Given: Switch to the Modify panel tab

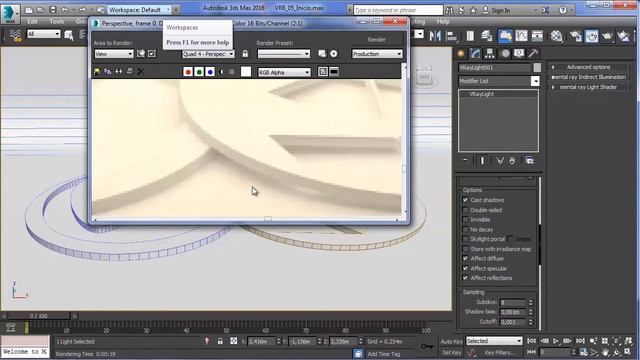Looking at the screenshot, I should click(475, 53).
